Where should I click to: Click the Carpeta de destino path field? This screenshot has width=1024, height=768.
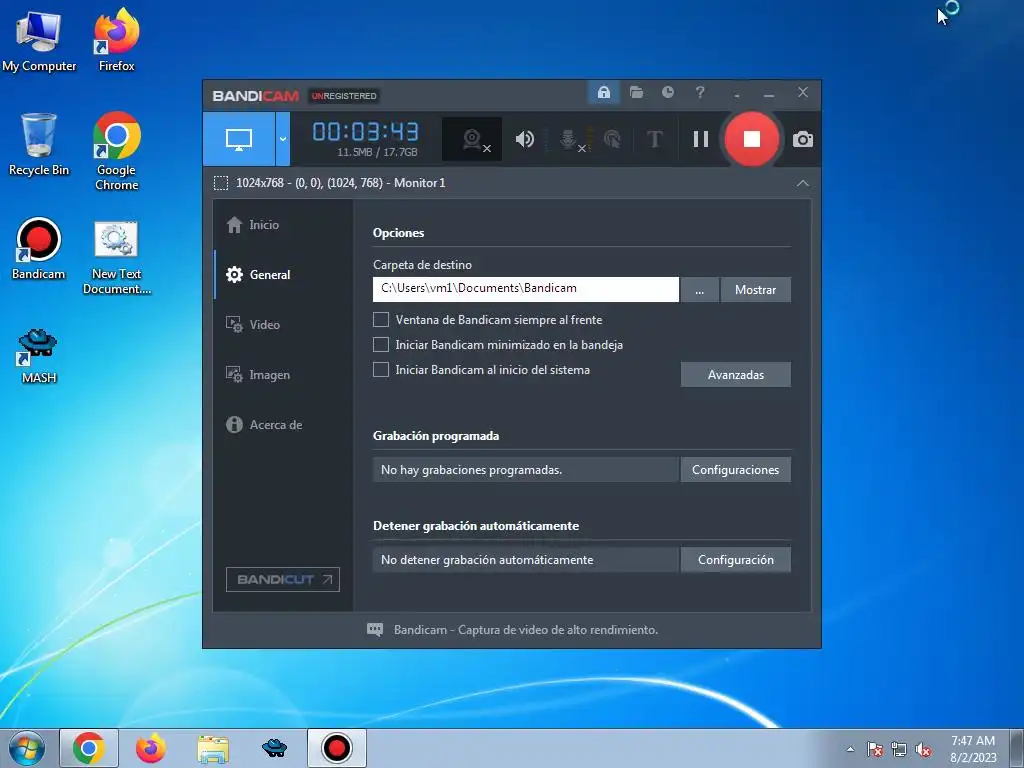pyautogui.click(x=526, y=289)
